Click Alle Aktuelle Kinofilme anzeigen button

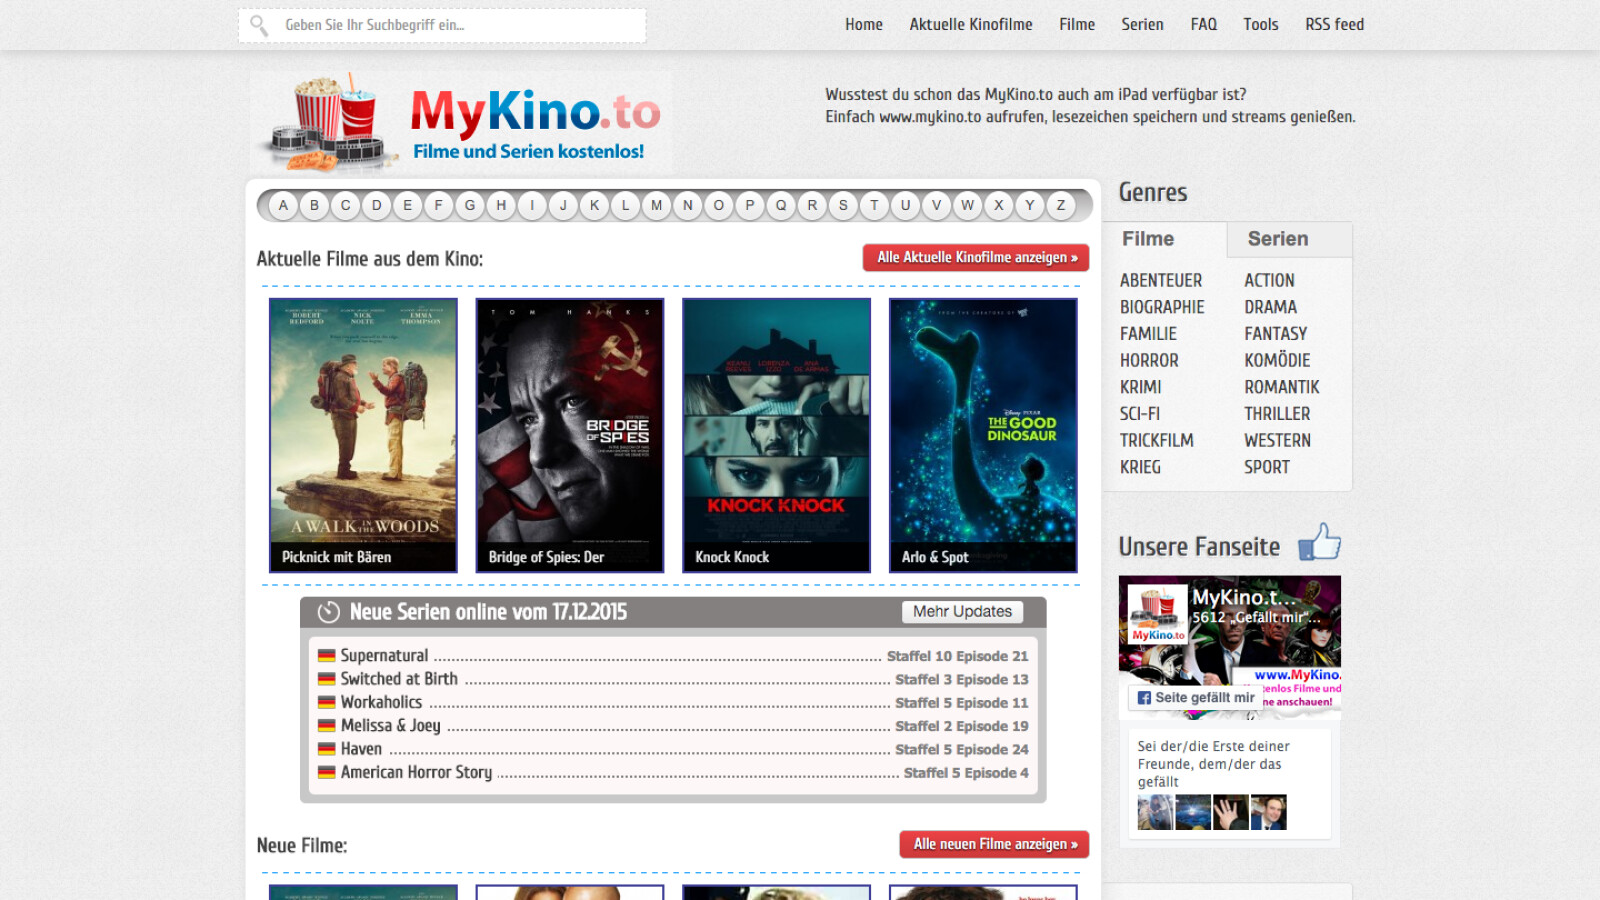tap(976, 257)
